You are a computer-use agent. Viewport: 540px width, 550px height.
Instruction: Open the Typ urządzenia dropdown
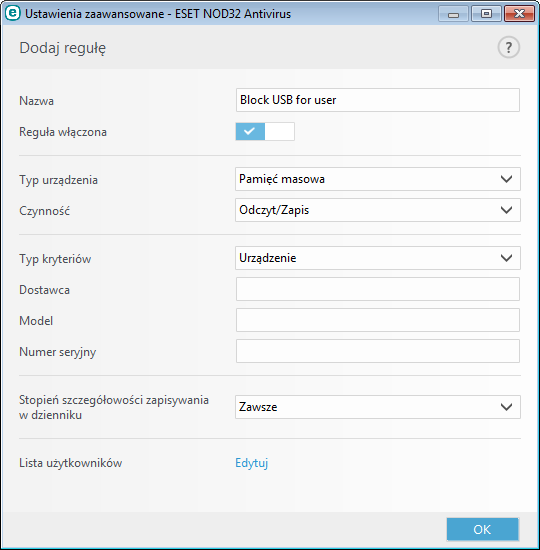click(378, 179)
